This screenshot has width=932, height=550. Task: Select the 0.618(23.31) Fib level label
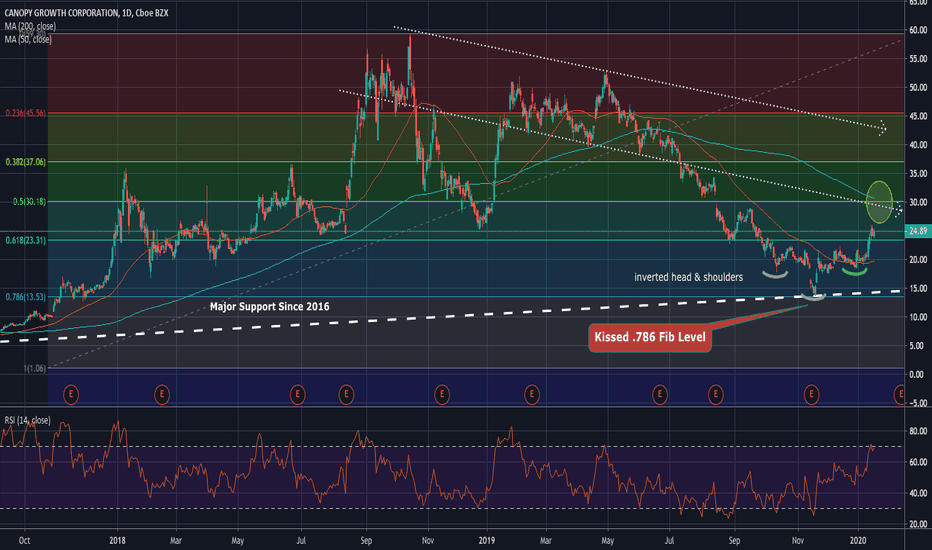coord(26,240)
